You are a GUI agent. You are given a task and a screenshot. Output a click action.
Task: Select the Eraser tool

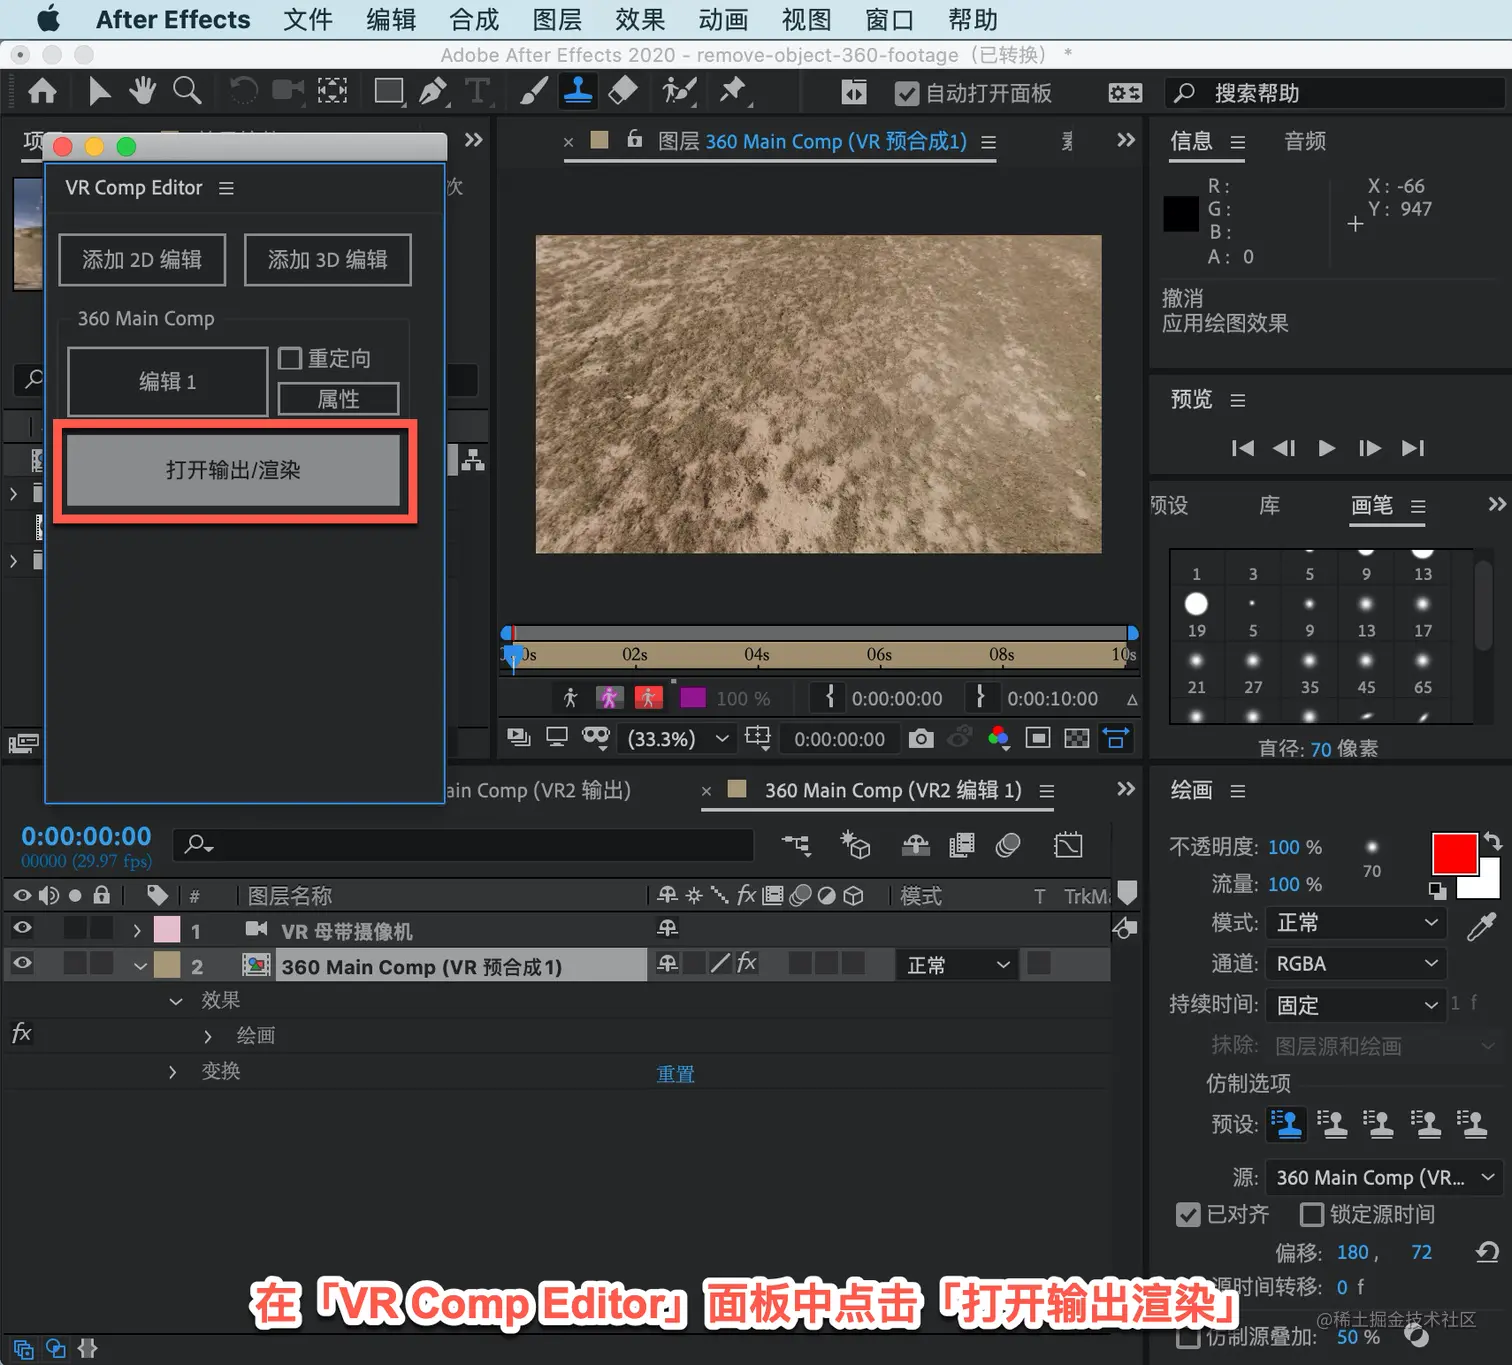623,92
